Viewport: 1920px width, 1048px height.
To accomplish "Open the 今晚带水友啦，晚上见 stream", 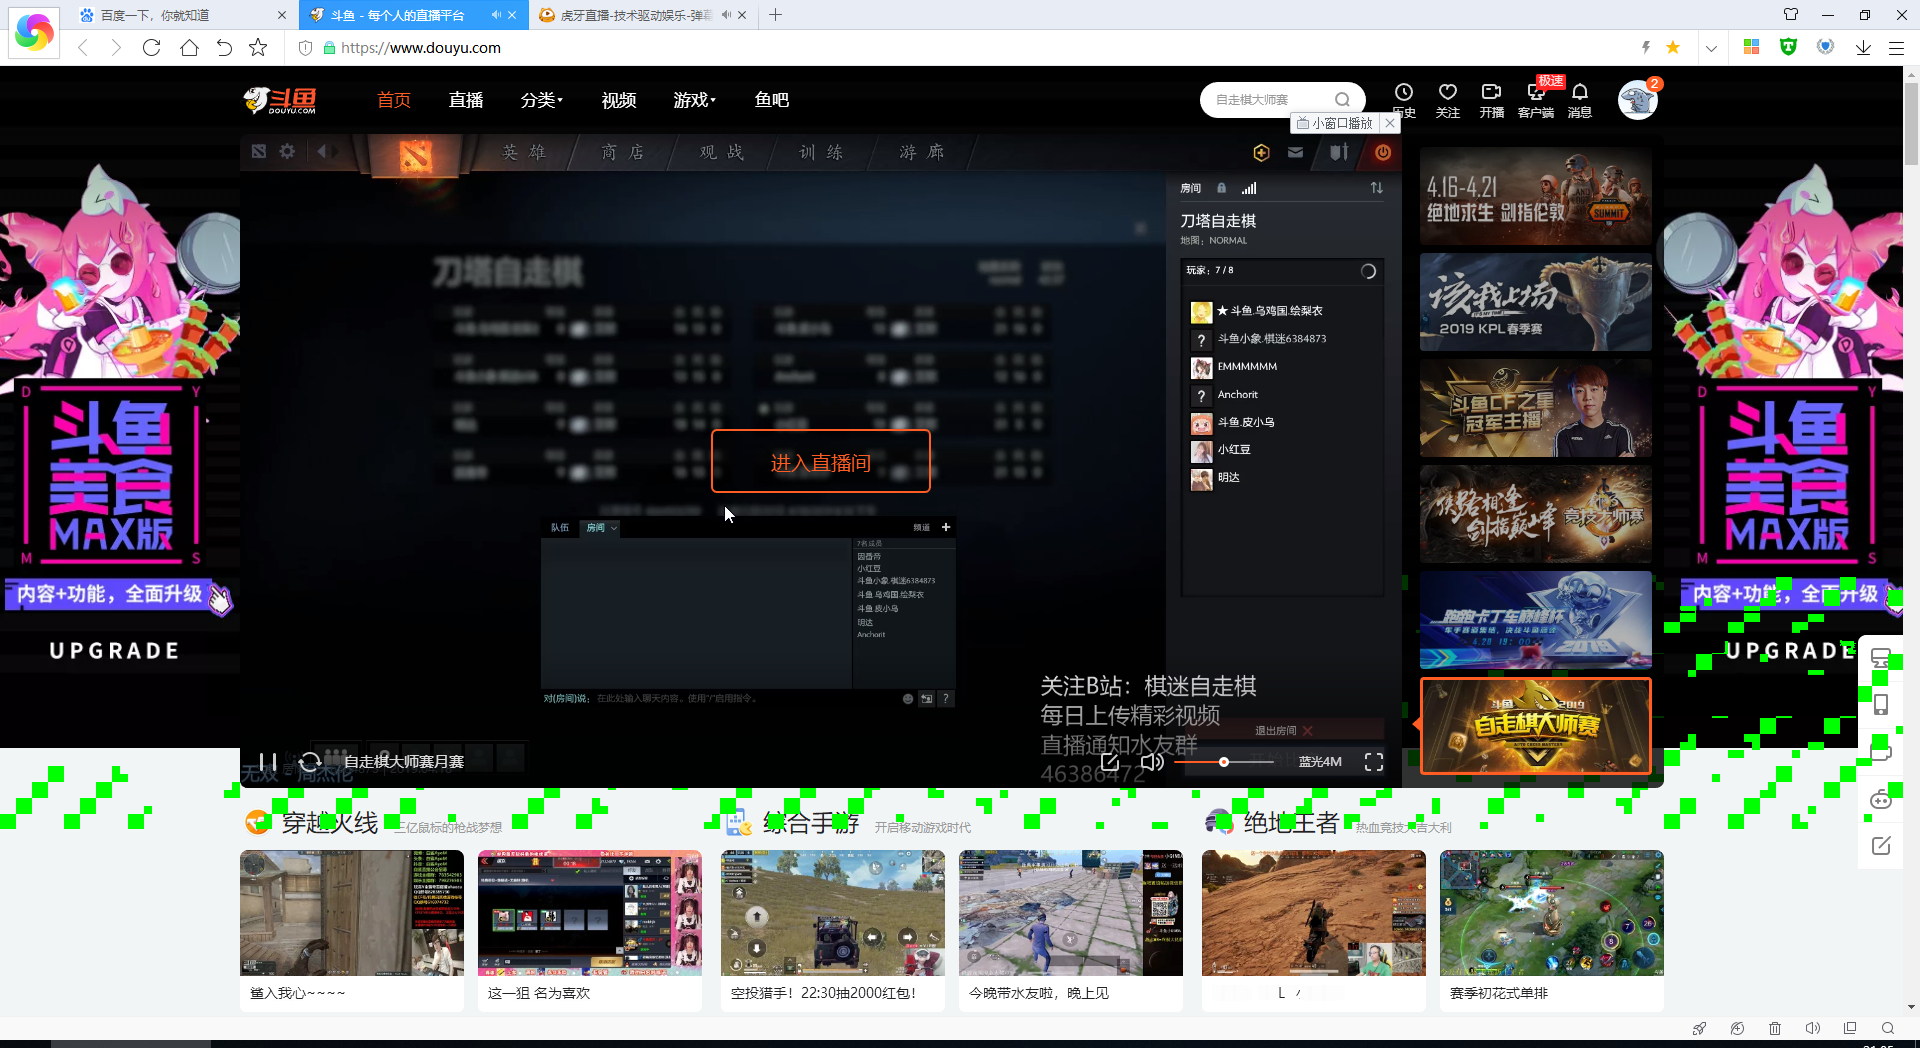I will (1071, 930).
